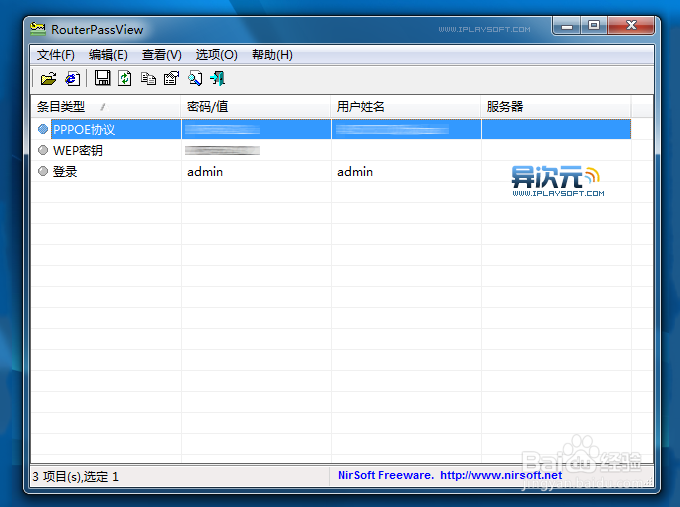Close the RouterPassView window

[631, 26]
